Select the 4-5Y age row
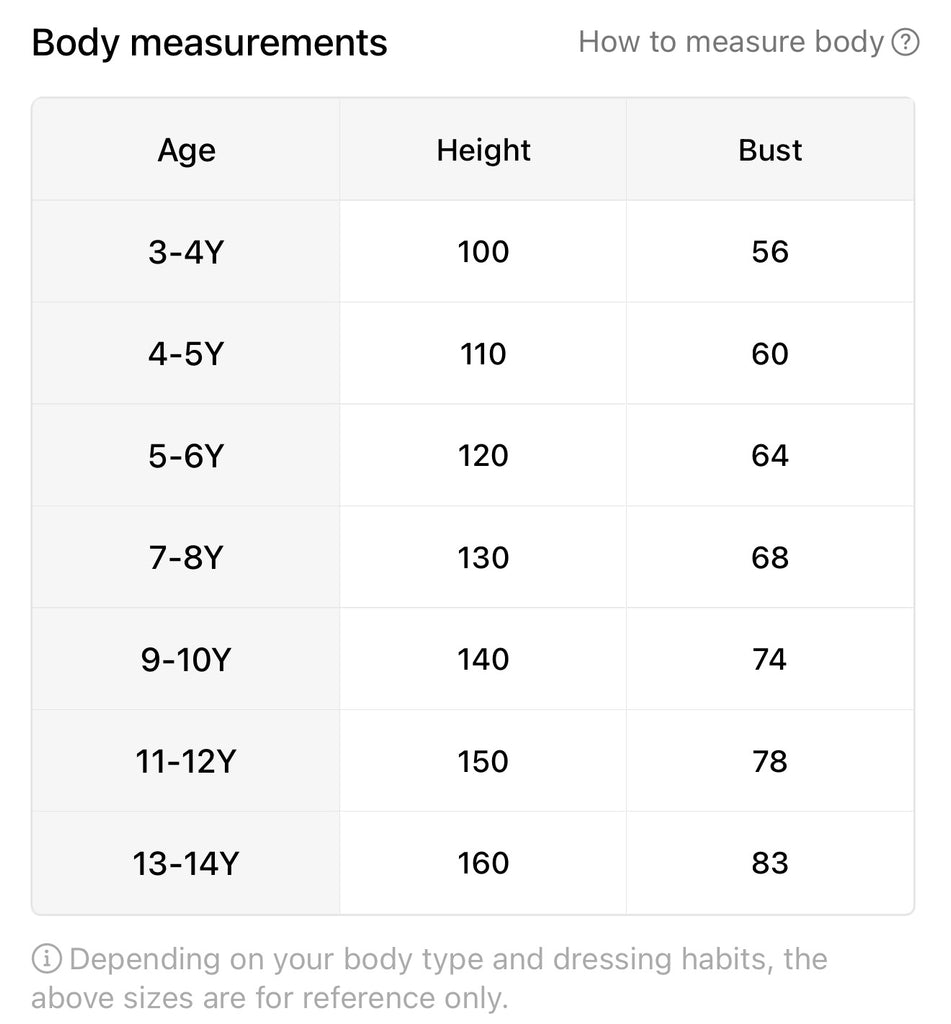This screenshot has width=951, height=1024. tap(186, 354)
